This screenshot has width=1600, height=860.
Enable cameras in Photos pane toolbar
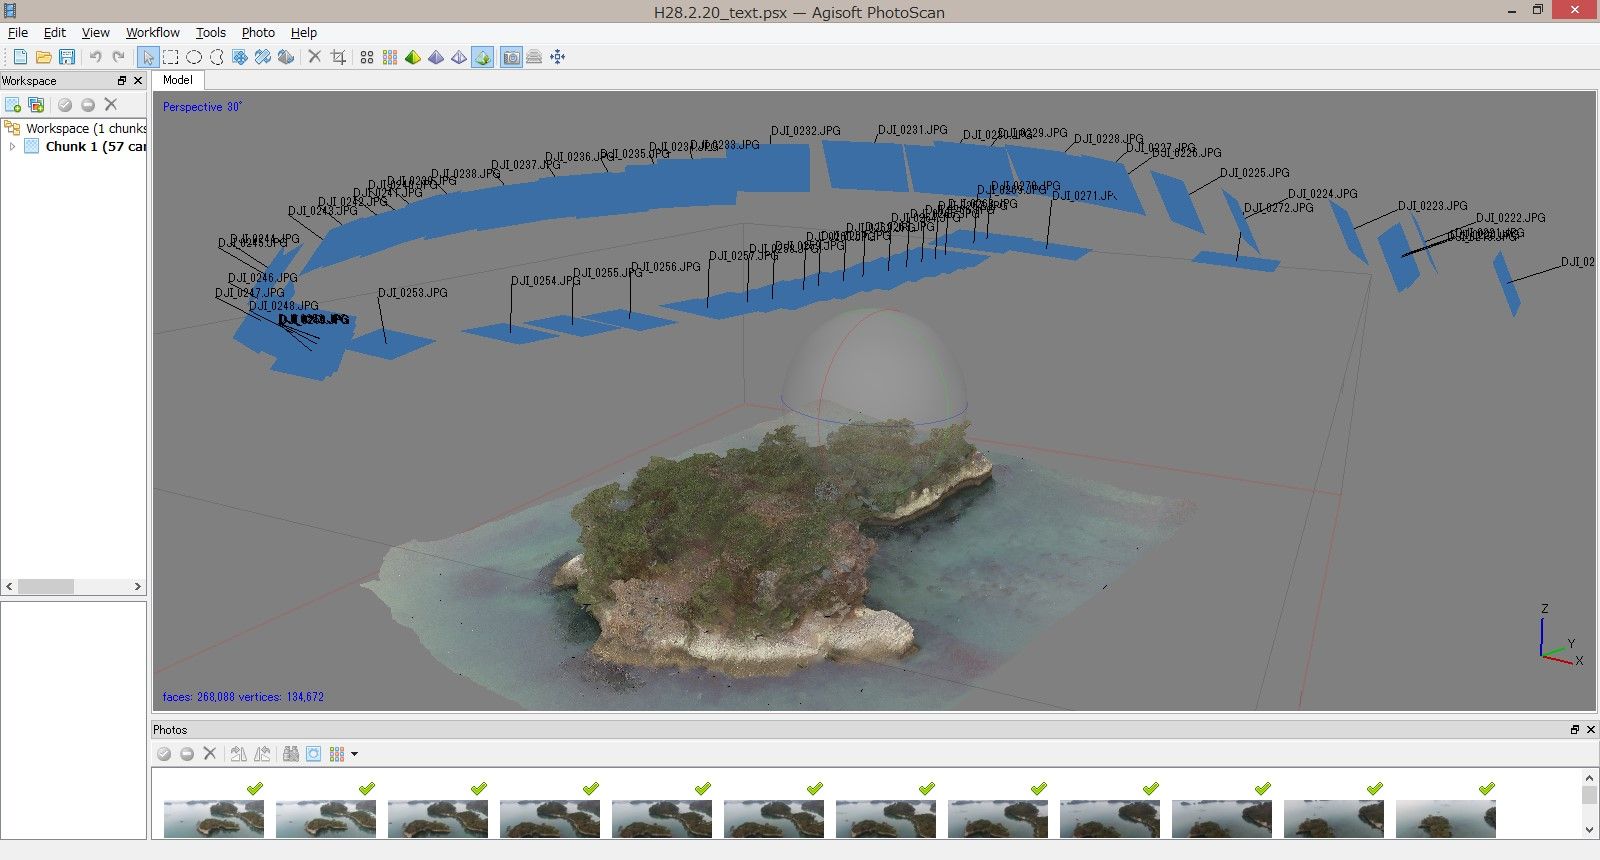(x=164, y=754)
